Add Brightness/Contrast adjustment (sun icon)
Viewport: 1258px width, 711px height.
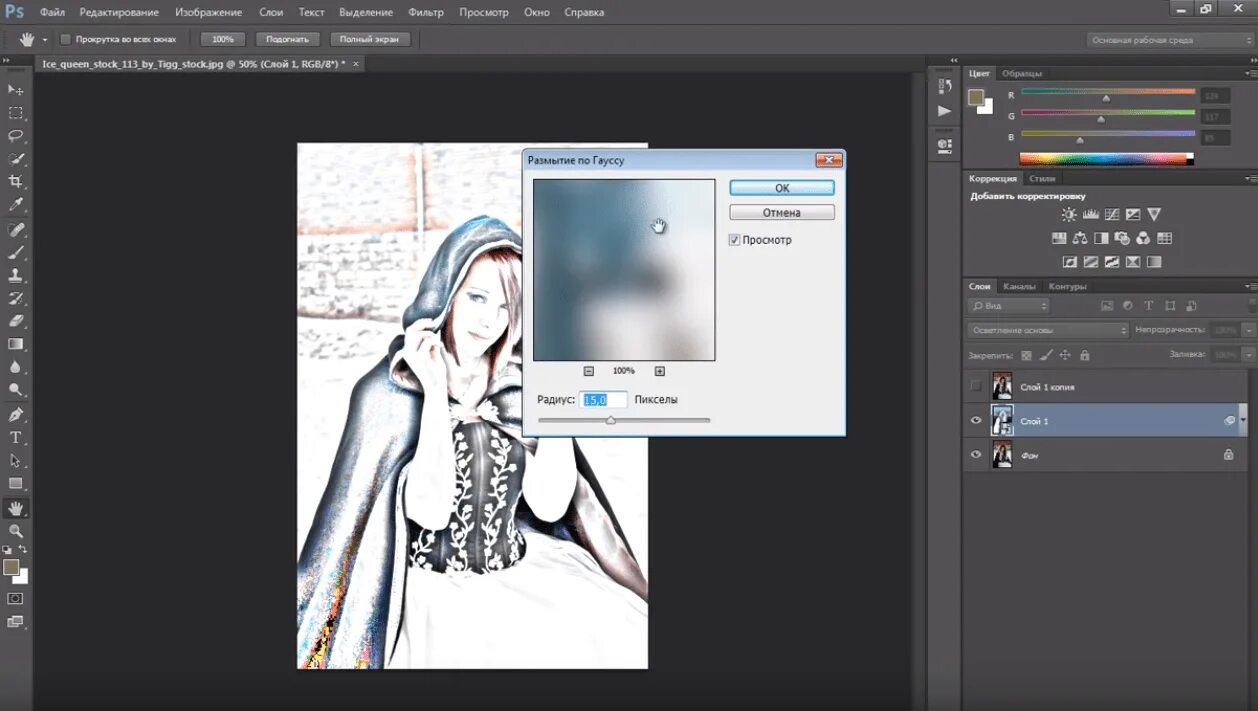1070,215
